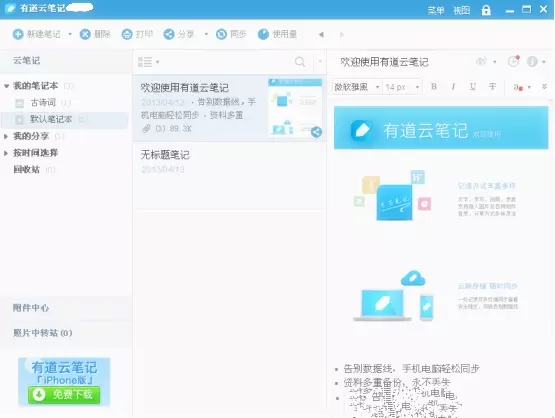Click the clock reminder icon with red dot
The height and width of the screenshot is (418, 555).
click(514, 61)
